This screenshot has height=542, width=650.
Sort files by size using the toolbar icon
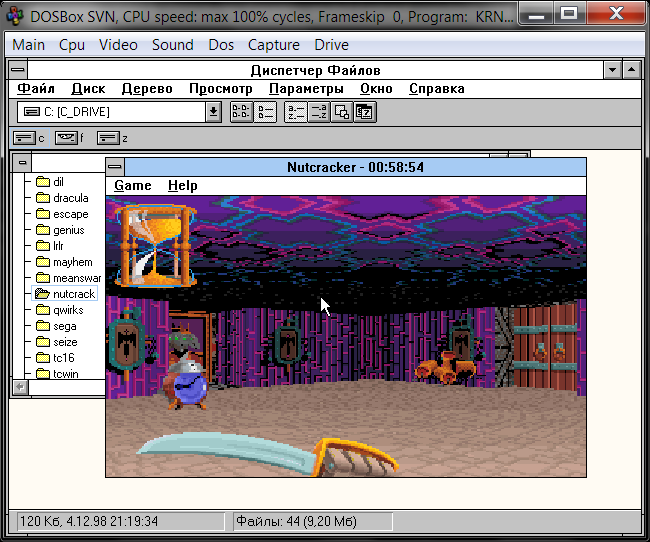point(342,112)
